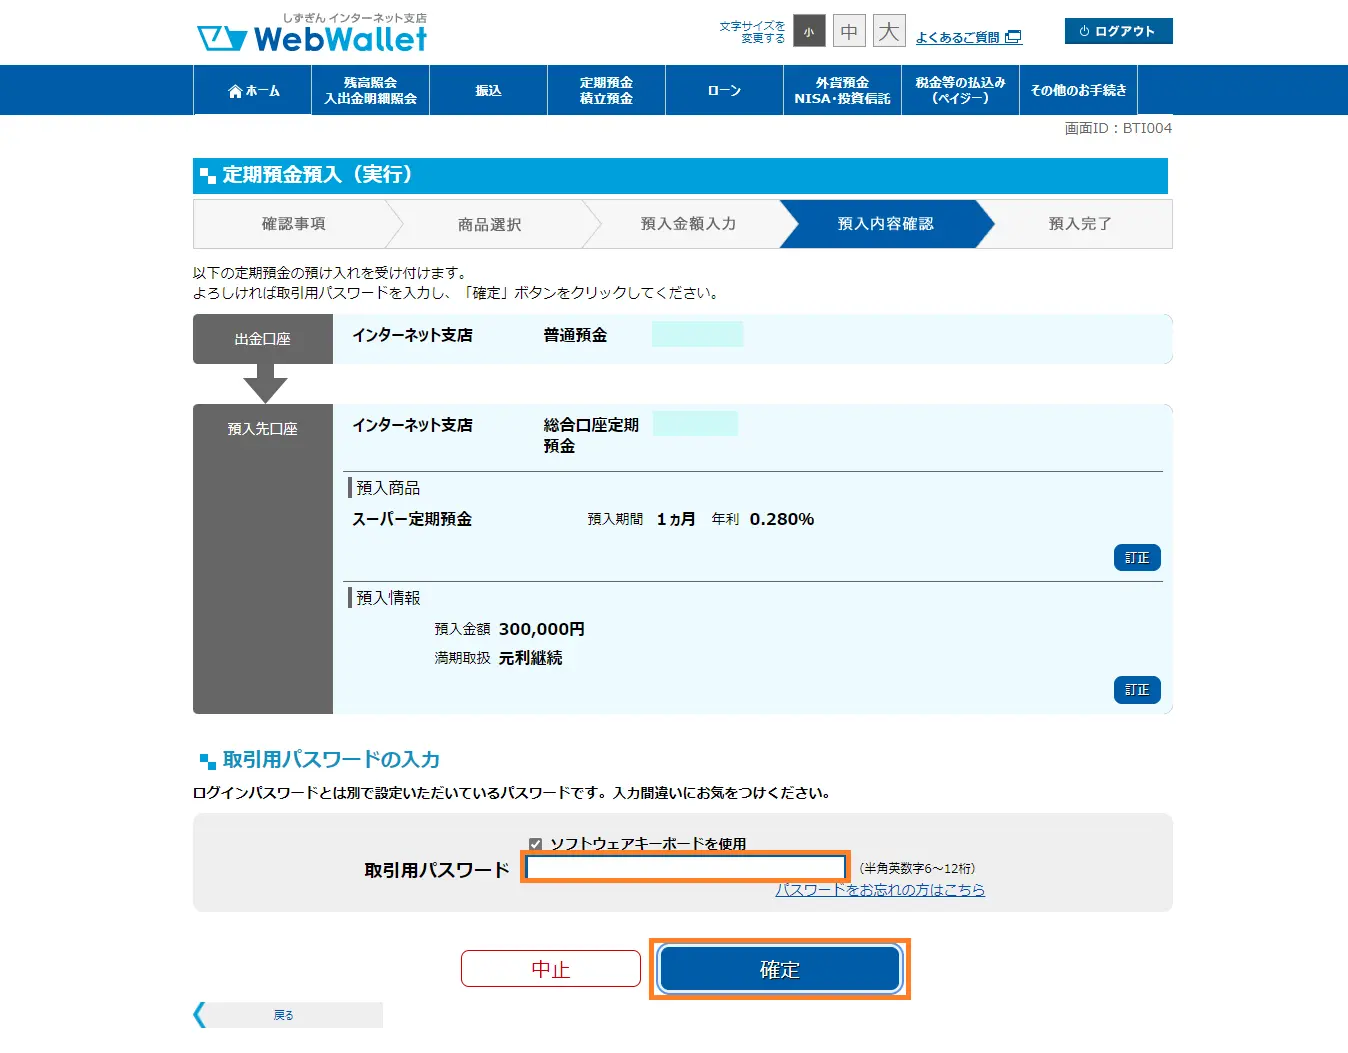Select small font size button 小
1348x1053 pixels.
[x=809, y=32]
